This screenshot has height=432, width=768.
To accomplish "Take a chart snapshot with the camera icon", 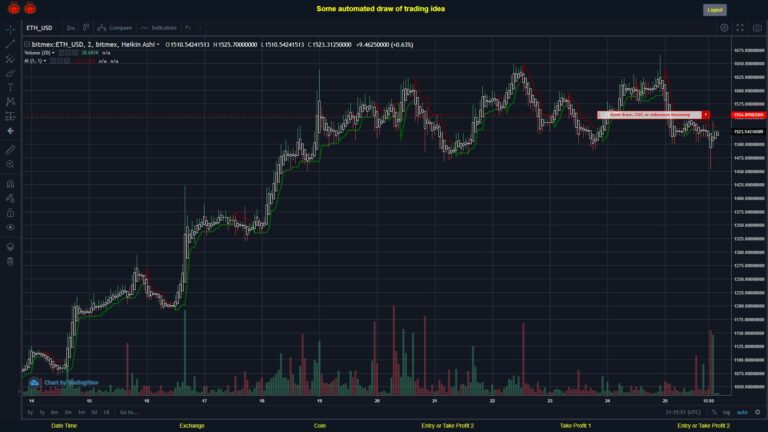I will coord(757,28).
